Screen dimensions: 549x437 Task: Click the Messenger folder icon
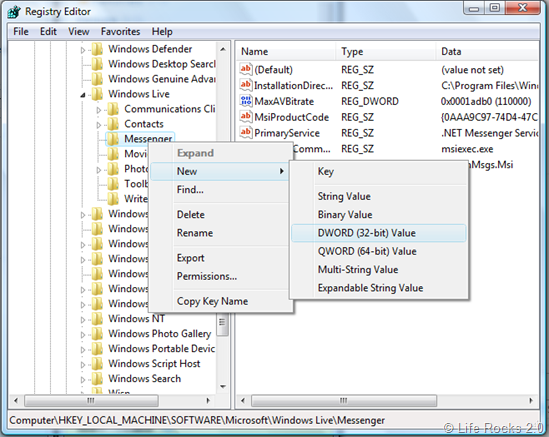pos(113,139)
